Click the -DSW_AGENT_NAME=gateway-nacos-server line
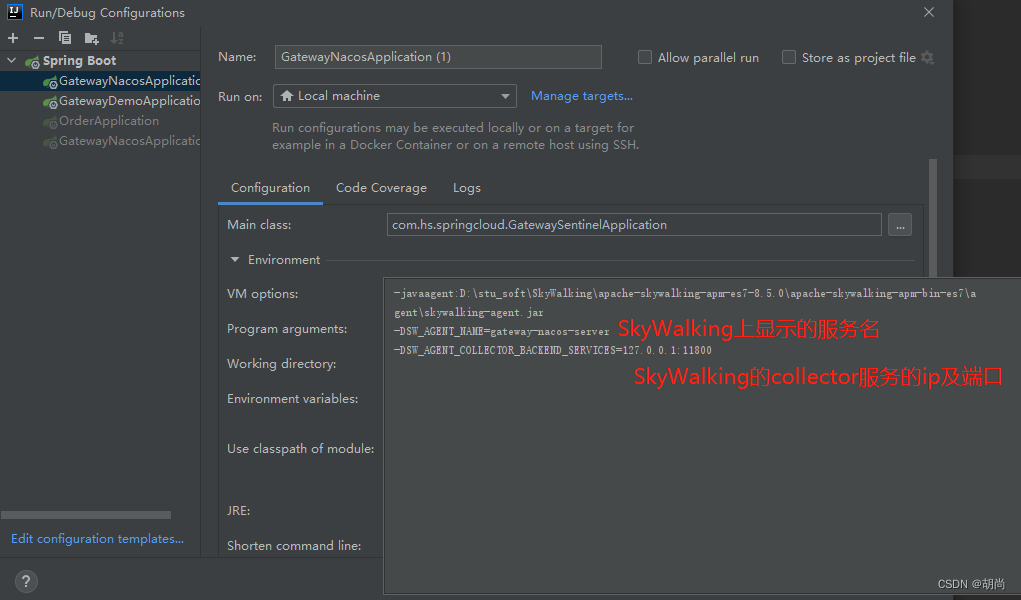Image resolution: width=1021 pixels, height=600 pixels. (x=501, y=331)
